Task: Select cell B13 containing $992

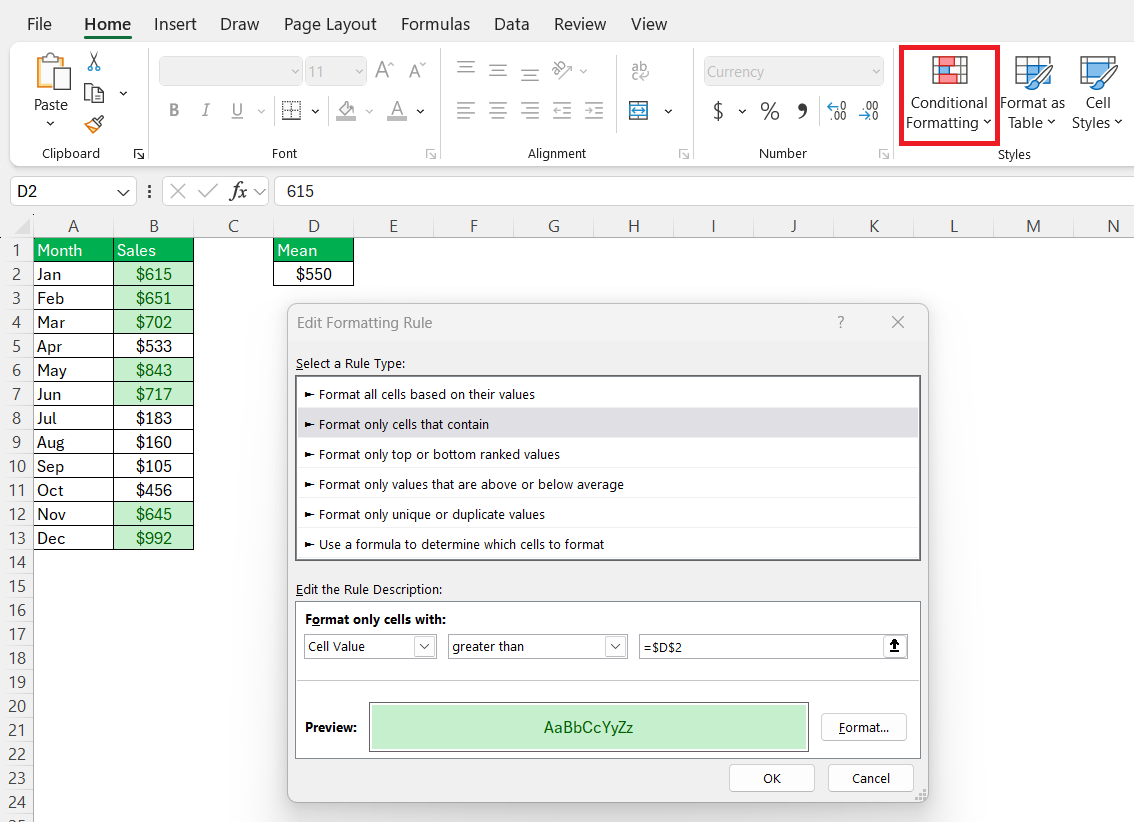Action: [154, 538]
